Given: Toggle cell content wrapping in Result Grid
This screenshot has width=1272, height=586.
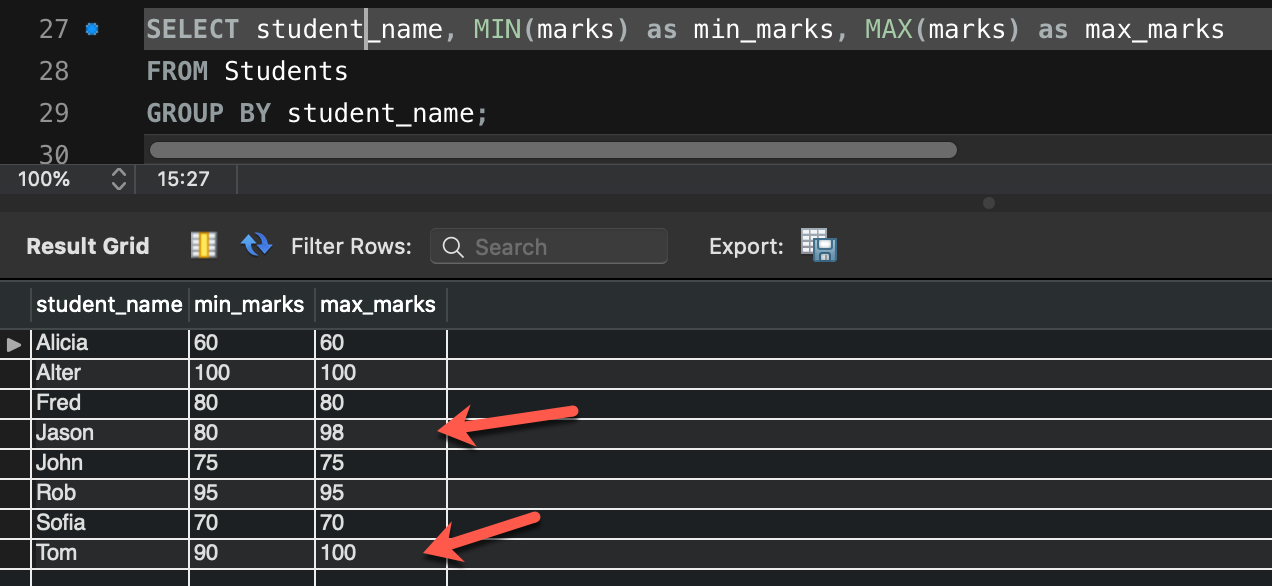Looking at the screenshot, I should pyautogui.click(x=203, y=245).
